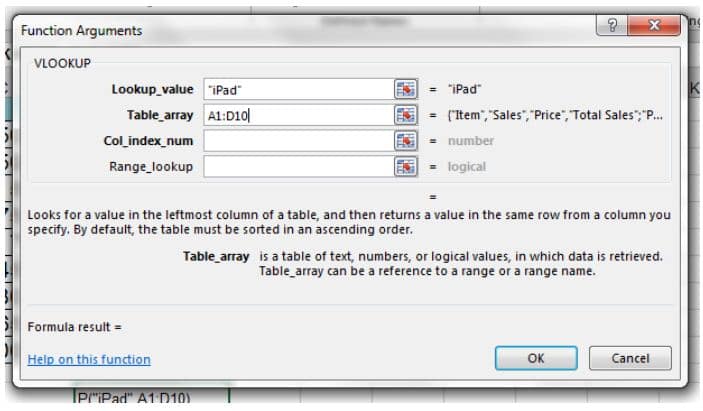Viewport: 703px width, 411px height.
Task: Click the Lookup_value label
Action: [x=152, y=89]
